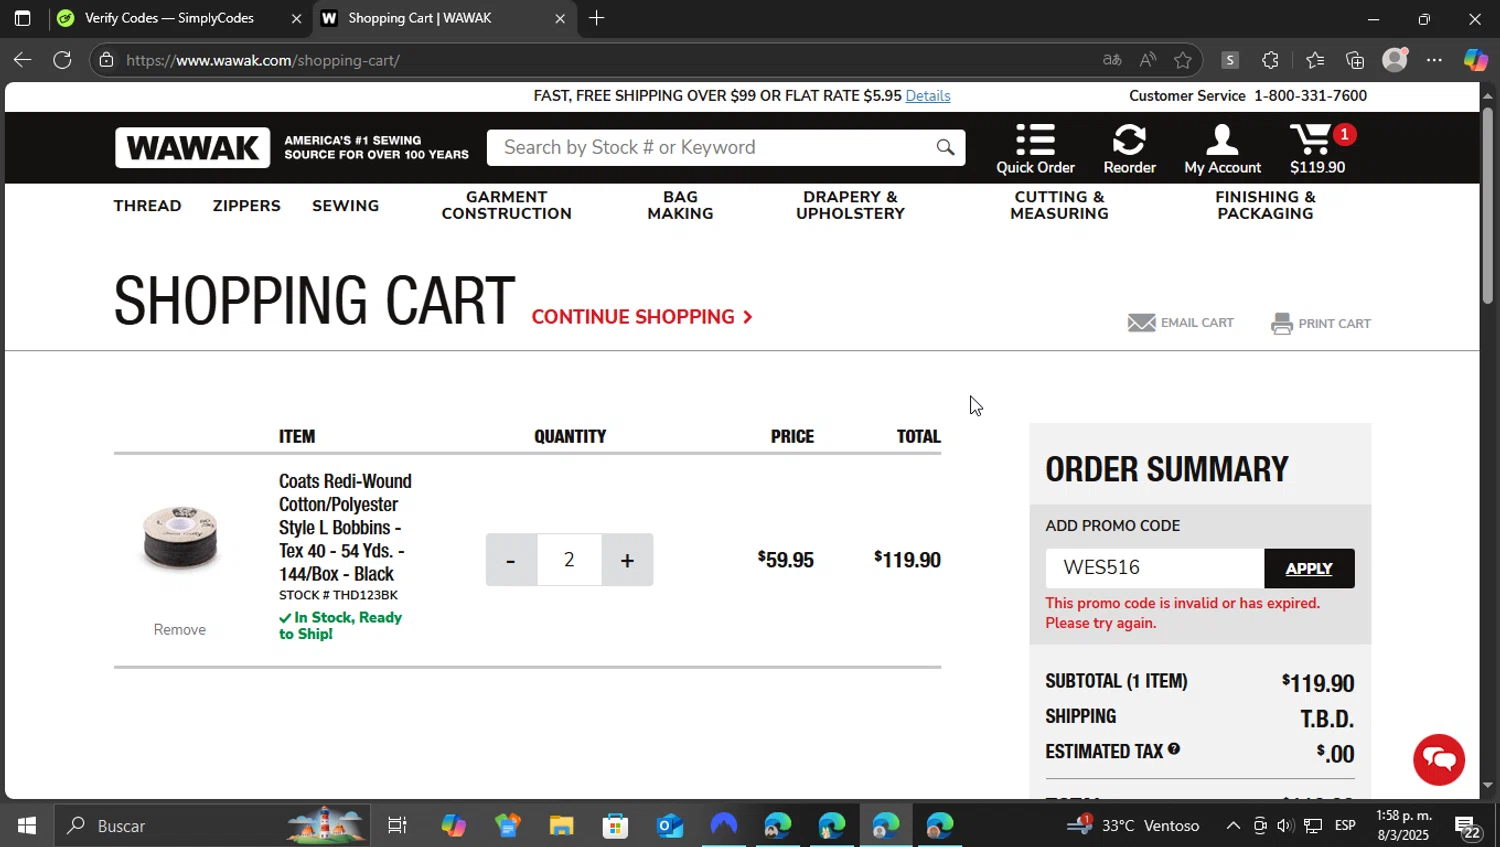The width and height of the screenshot is (1500, 847).
Task: Open My Account person icon
Action: [x=1222, y=139]
